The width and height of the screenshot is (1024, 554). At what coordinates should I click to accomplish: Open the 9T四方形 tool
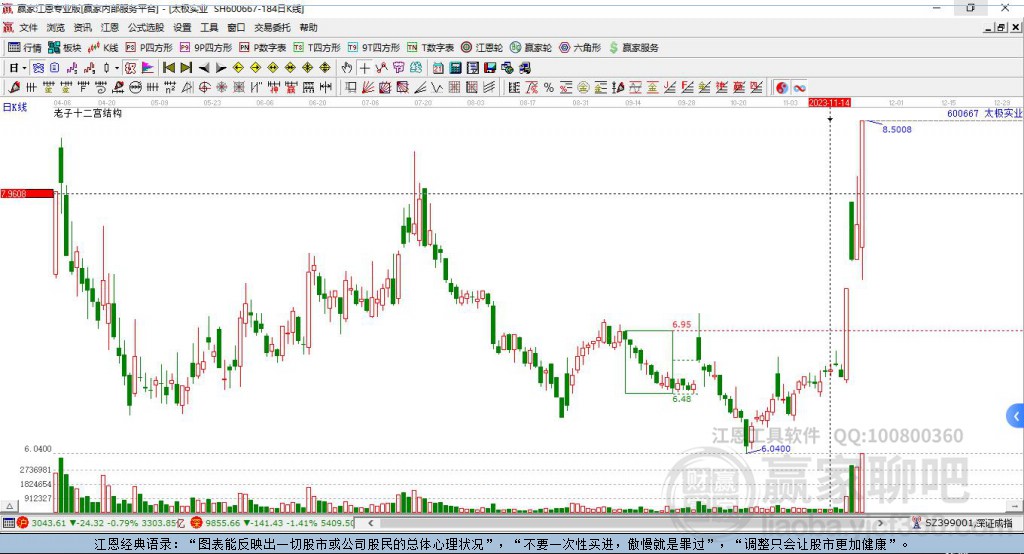pyautogui.click(x=374, y=48)
